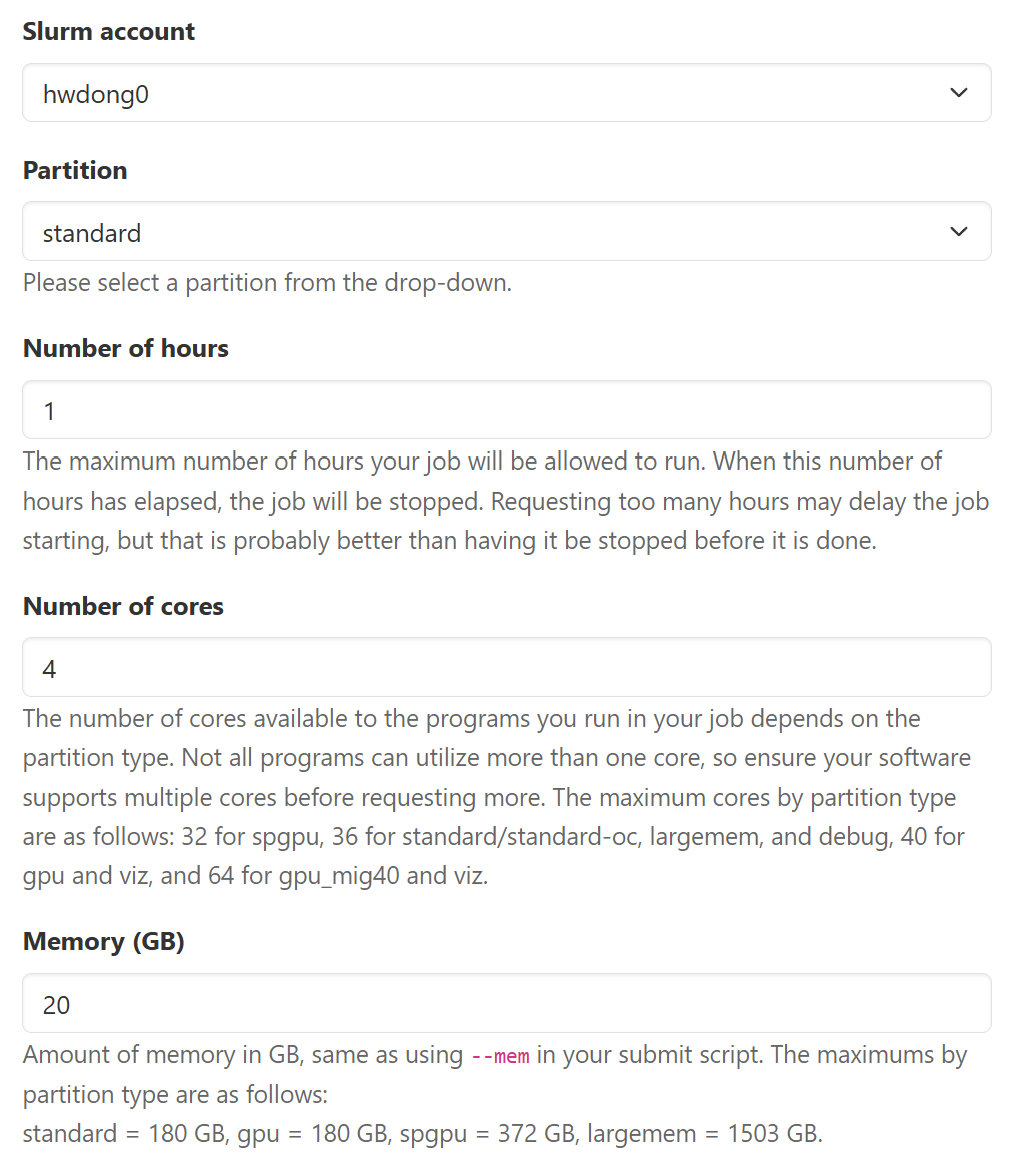Focus the Number of hours input field
The image size is (1018, 1161).
(x=506, y=410)
